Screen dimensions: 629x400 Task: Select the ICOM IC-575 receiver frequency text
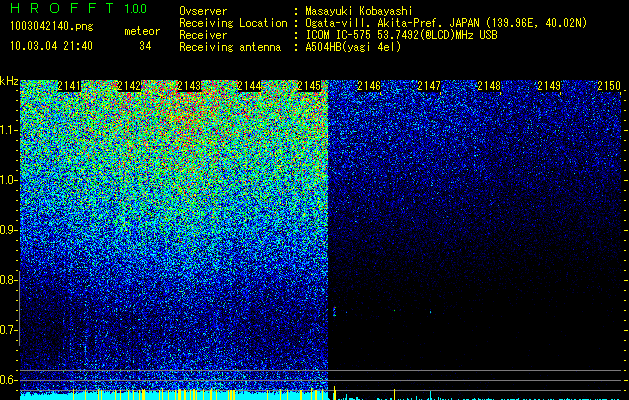401,35
